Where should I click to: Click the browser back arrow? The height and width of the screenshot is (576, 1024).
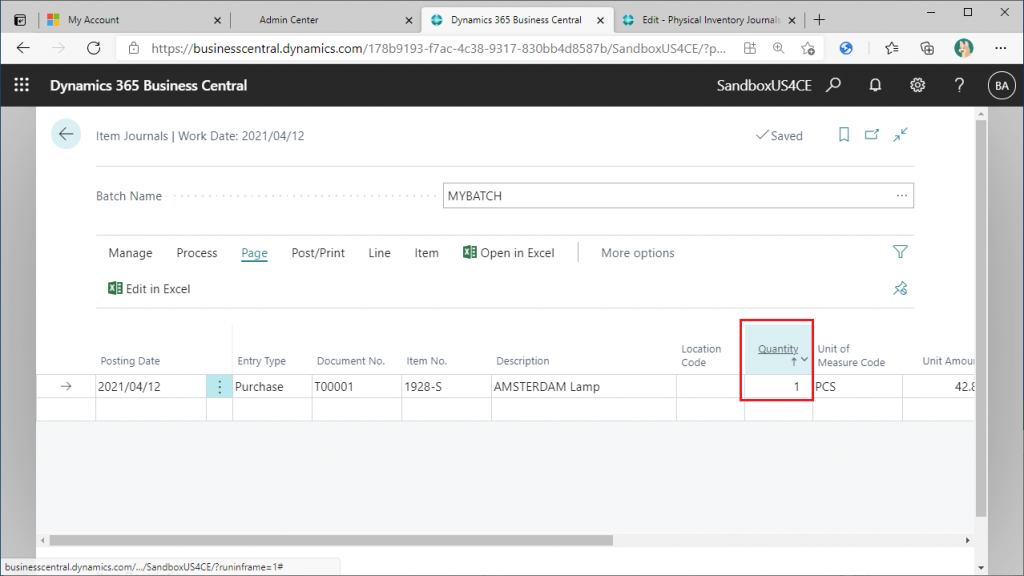(x=23, y=48)
